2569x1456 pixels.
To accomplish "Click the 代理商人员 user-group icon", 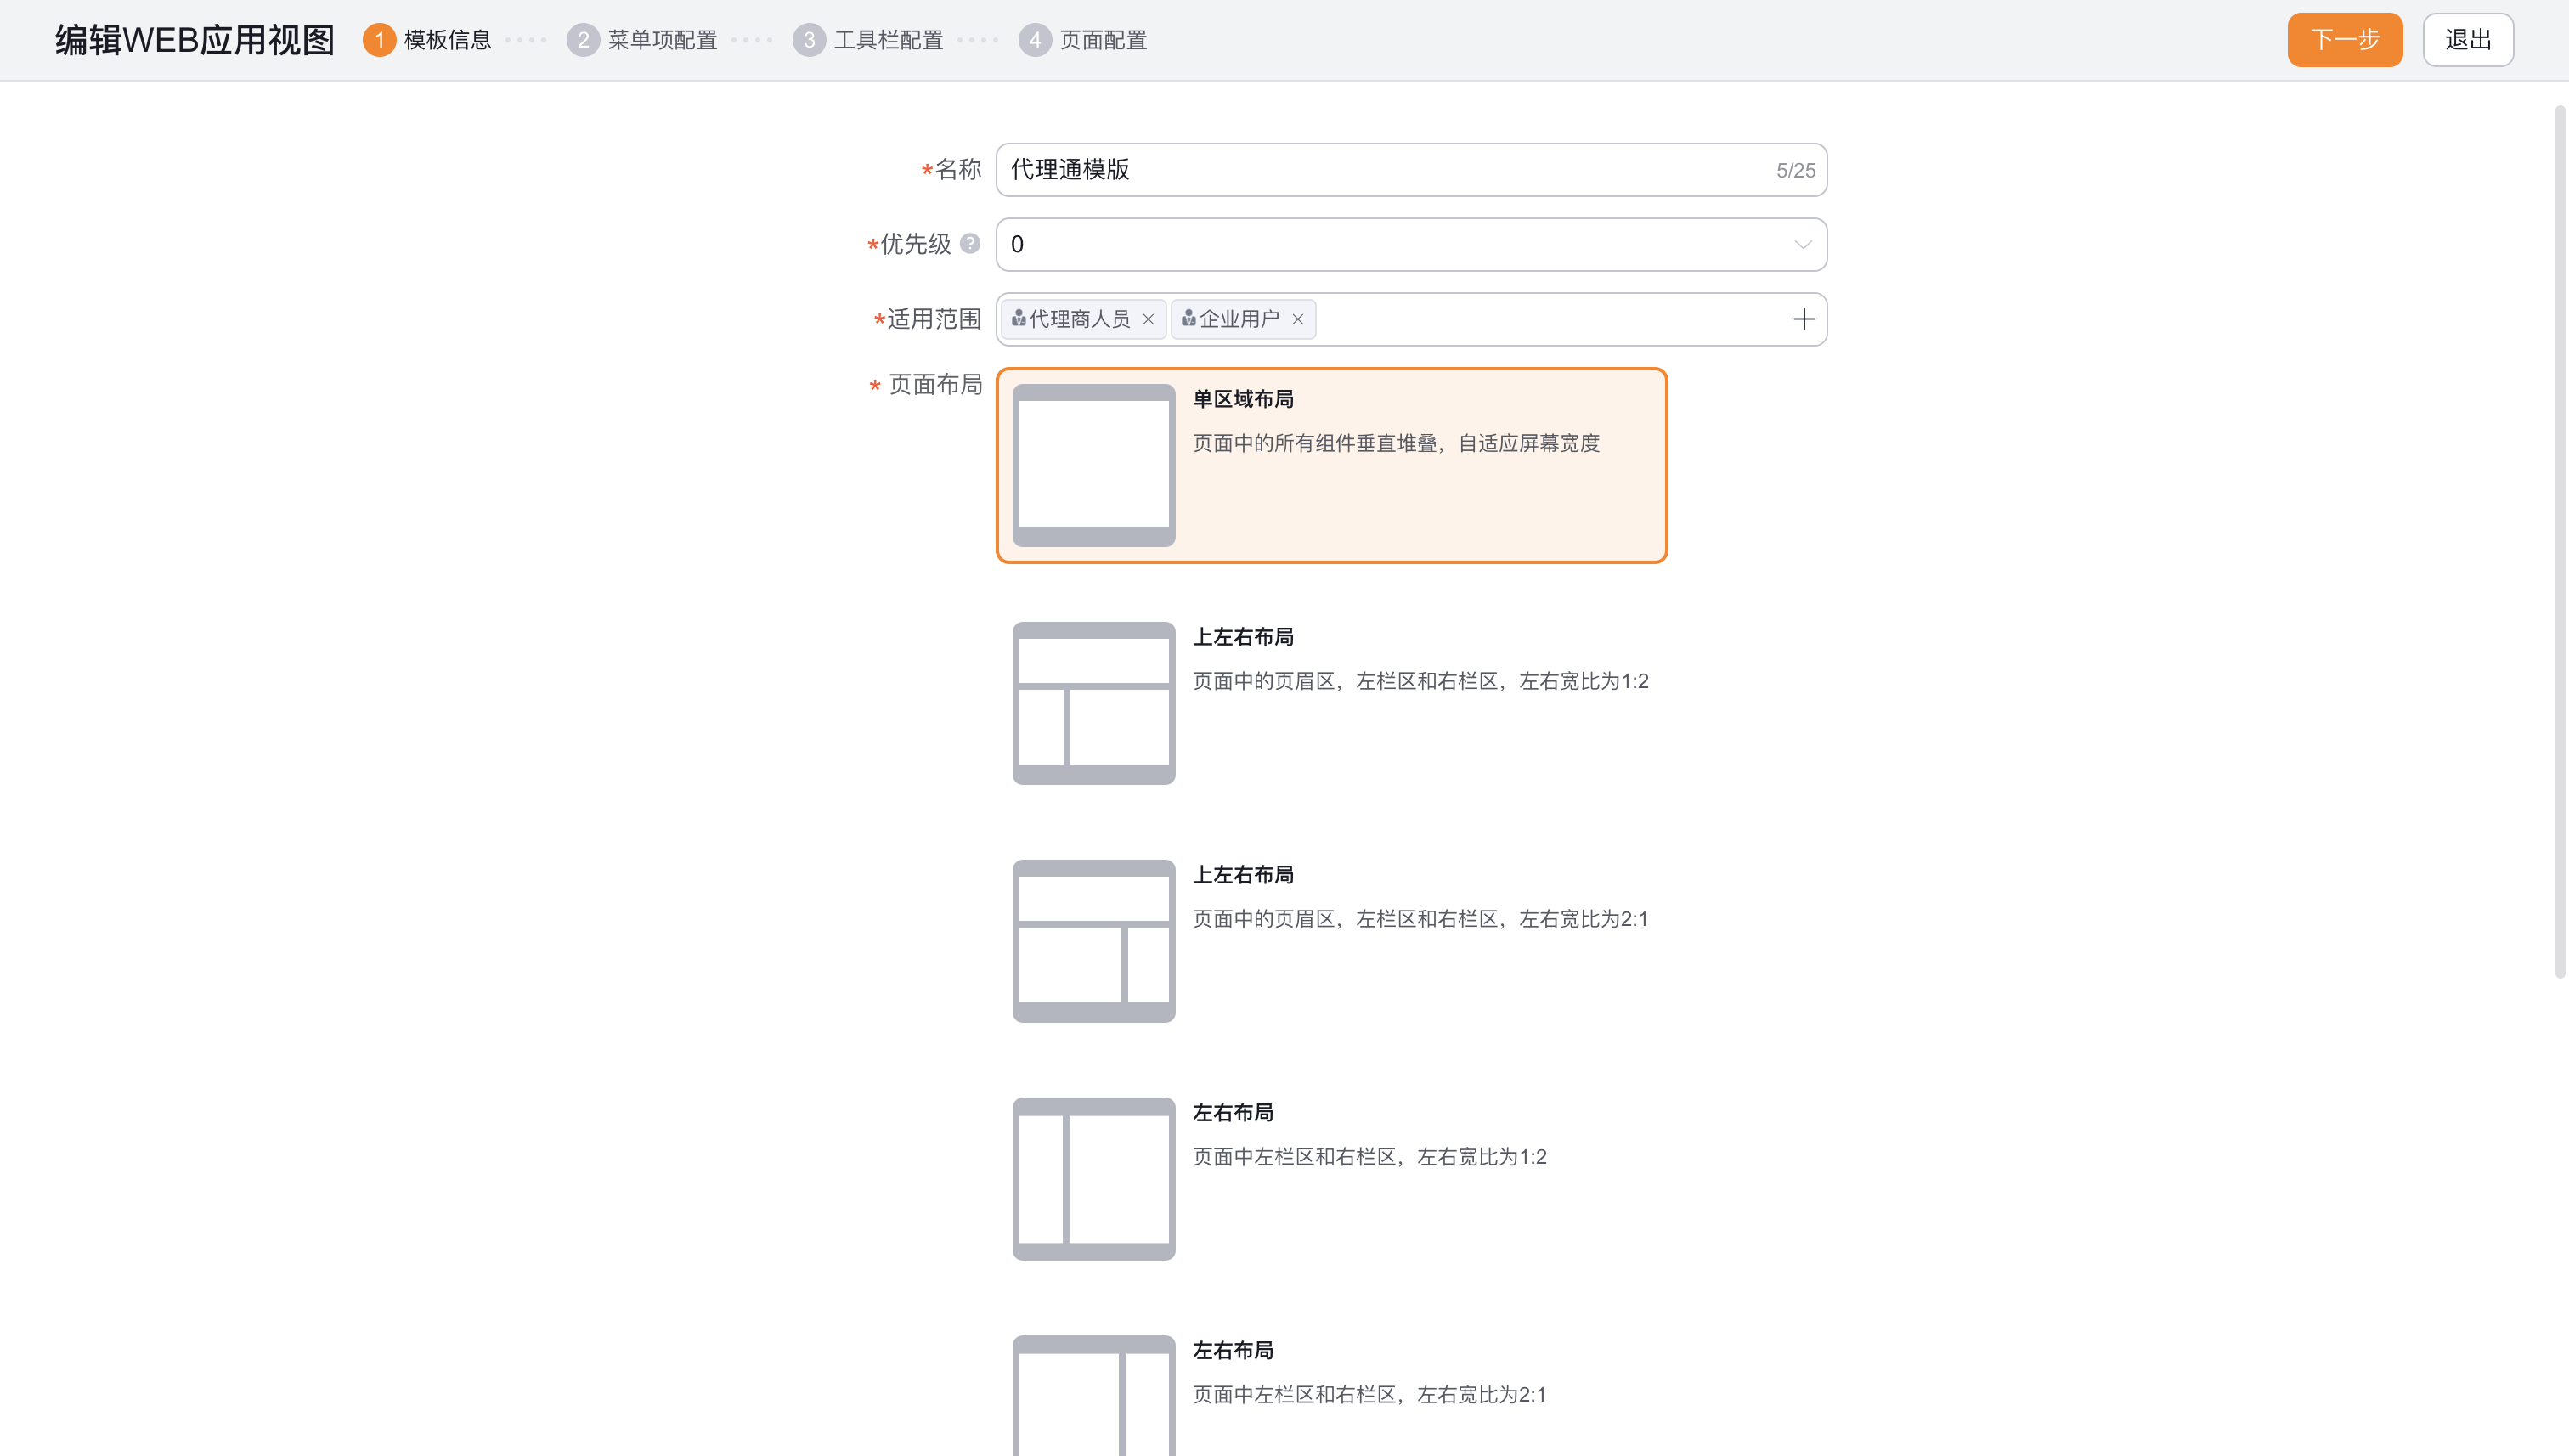I will [1018, 318].
